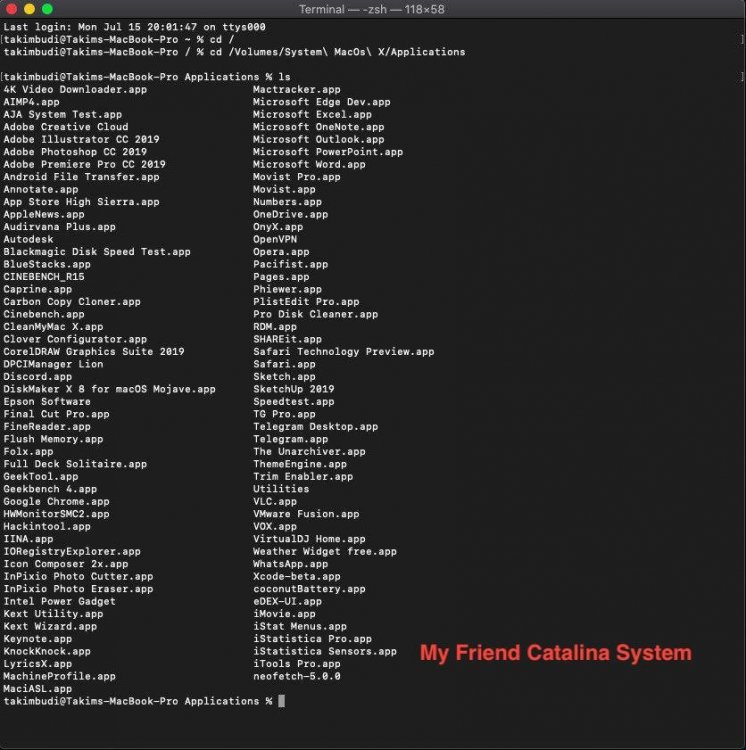Select 'Adobe Creative Cloud' entry

coord(66,127)
